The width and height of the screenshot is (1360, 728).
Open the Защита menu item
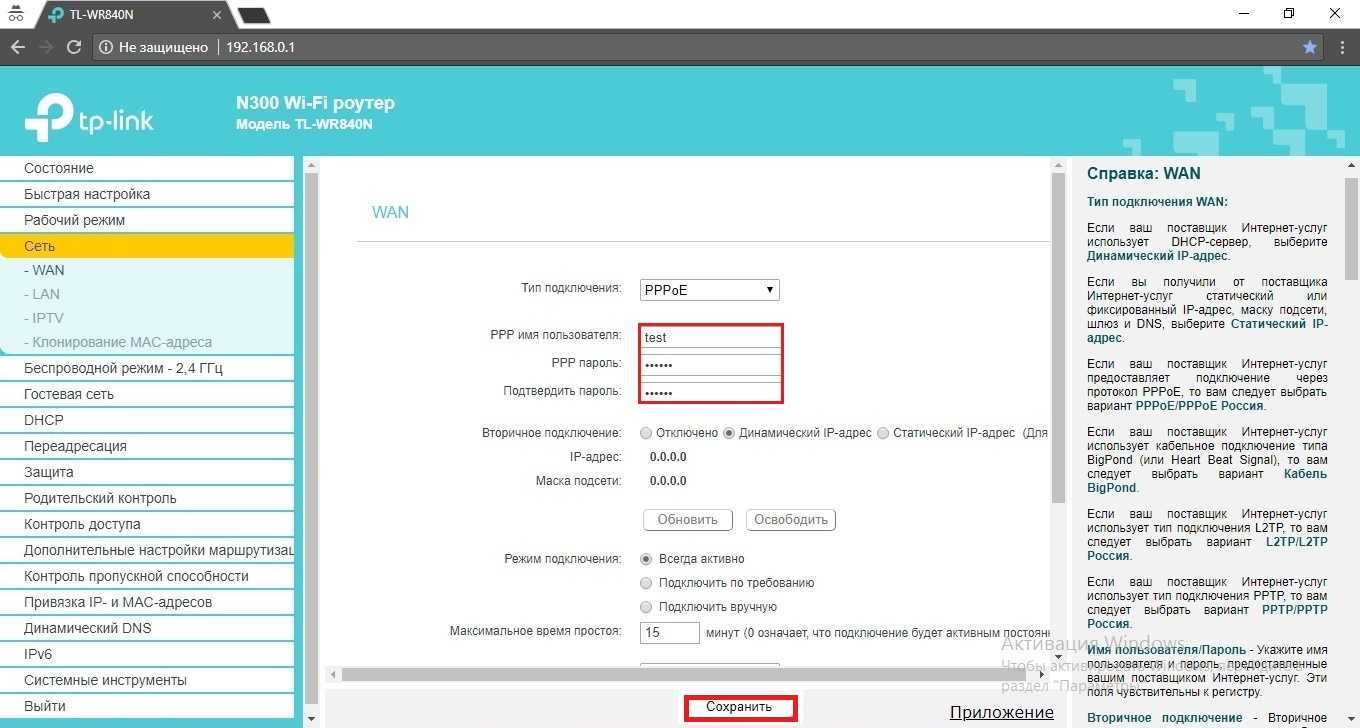click(x=147, y=472)
